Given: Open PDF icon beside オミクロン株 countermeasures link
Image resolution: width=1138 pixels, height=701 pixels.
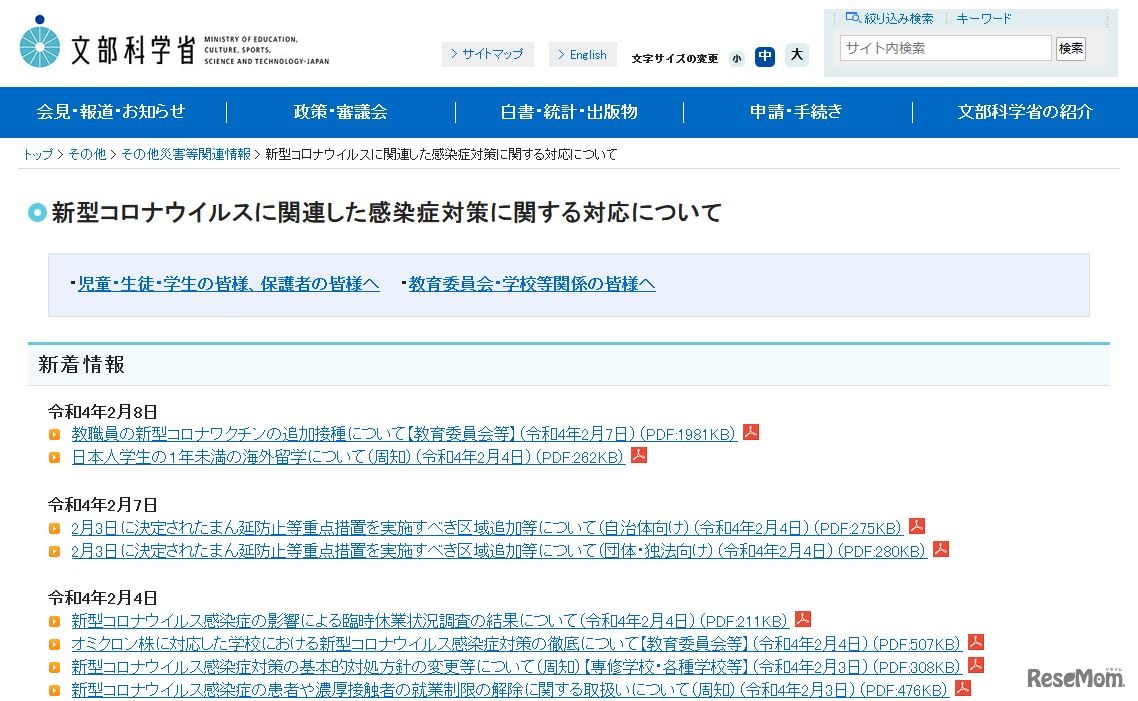Looking at the screenshot, I should coord(975,643).
